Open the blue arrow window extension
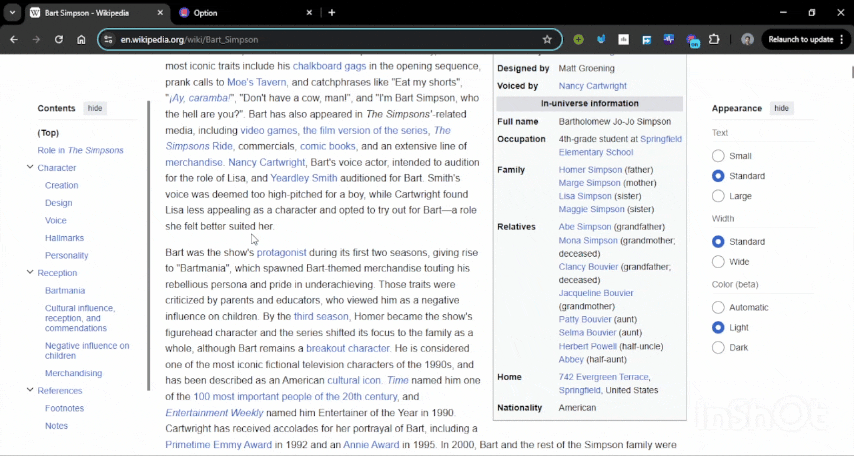The height and width of the screenshot is (456, 854). (646, 39)
